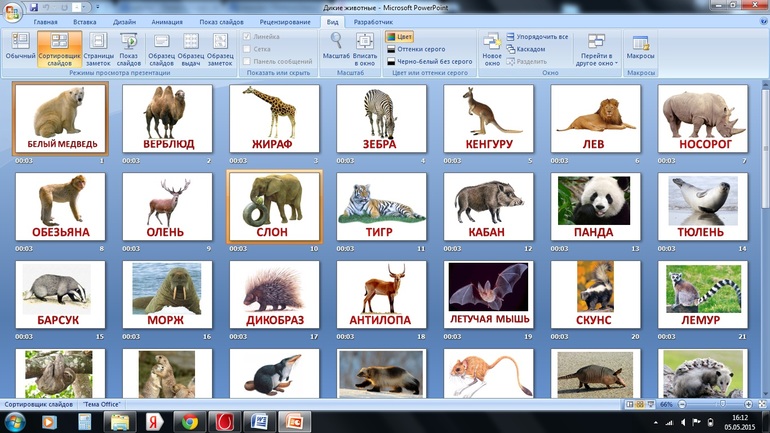Start Показ слайдов from the ribbon
Viewport: 770px width, 433px height.
[129, 50]
